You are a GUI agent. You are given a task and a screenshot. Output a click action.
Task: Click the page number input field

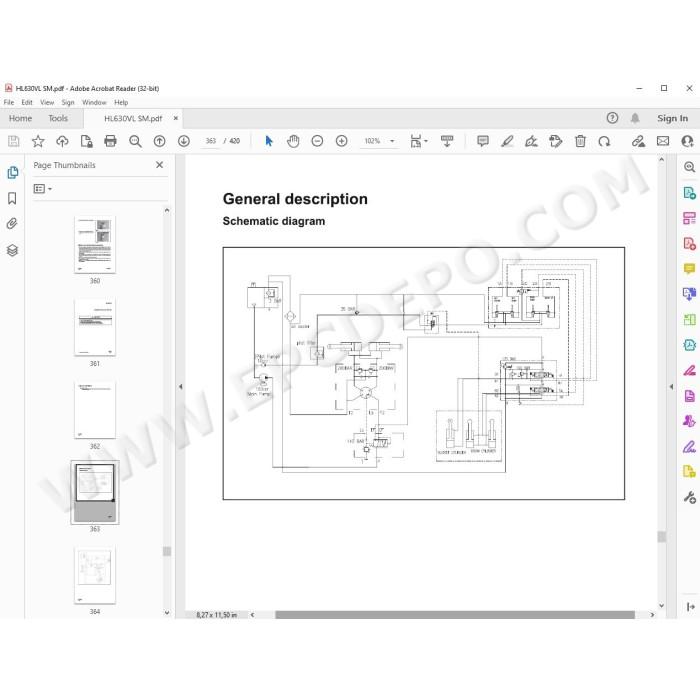pos(211,141)
